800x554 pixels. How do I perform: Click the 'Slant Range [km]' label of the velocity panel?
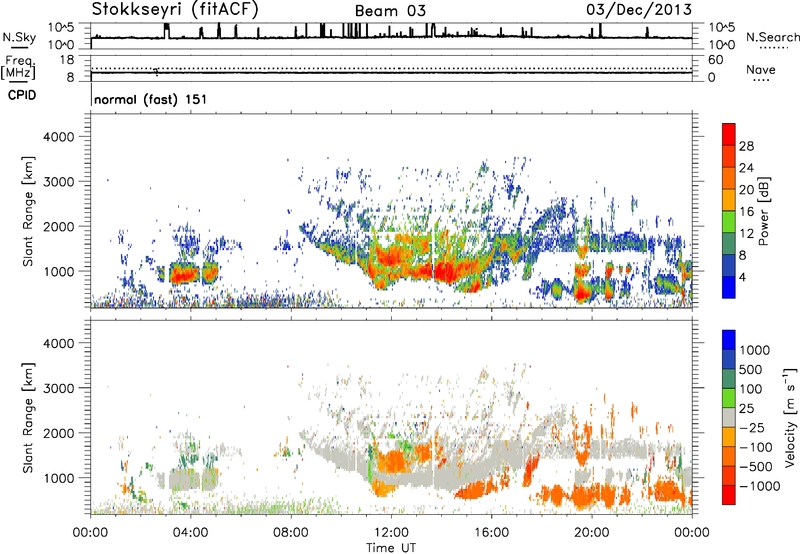pos(28,417)
